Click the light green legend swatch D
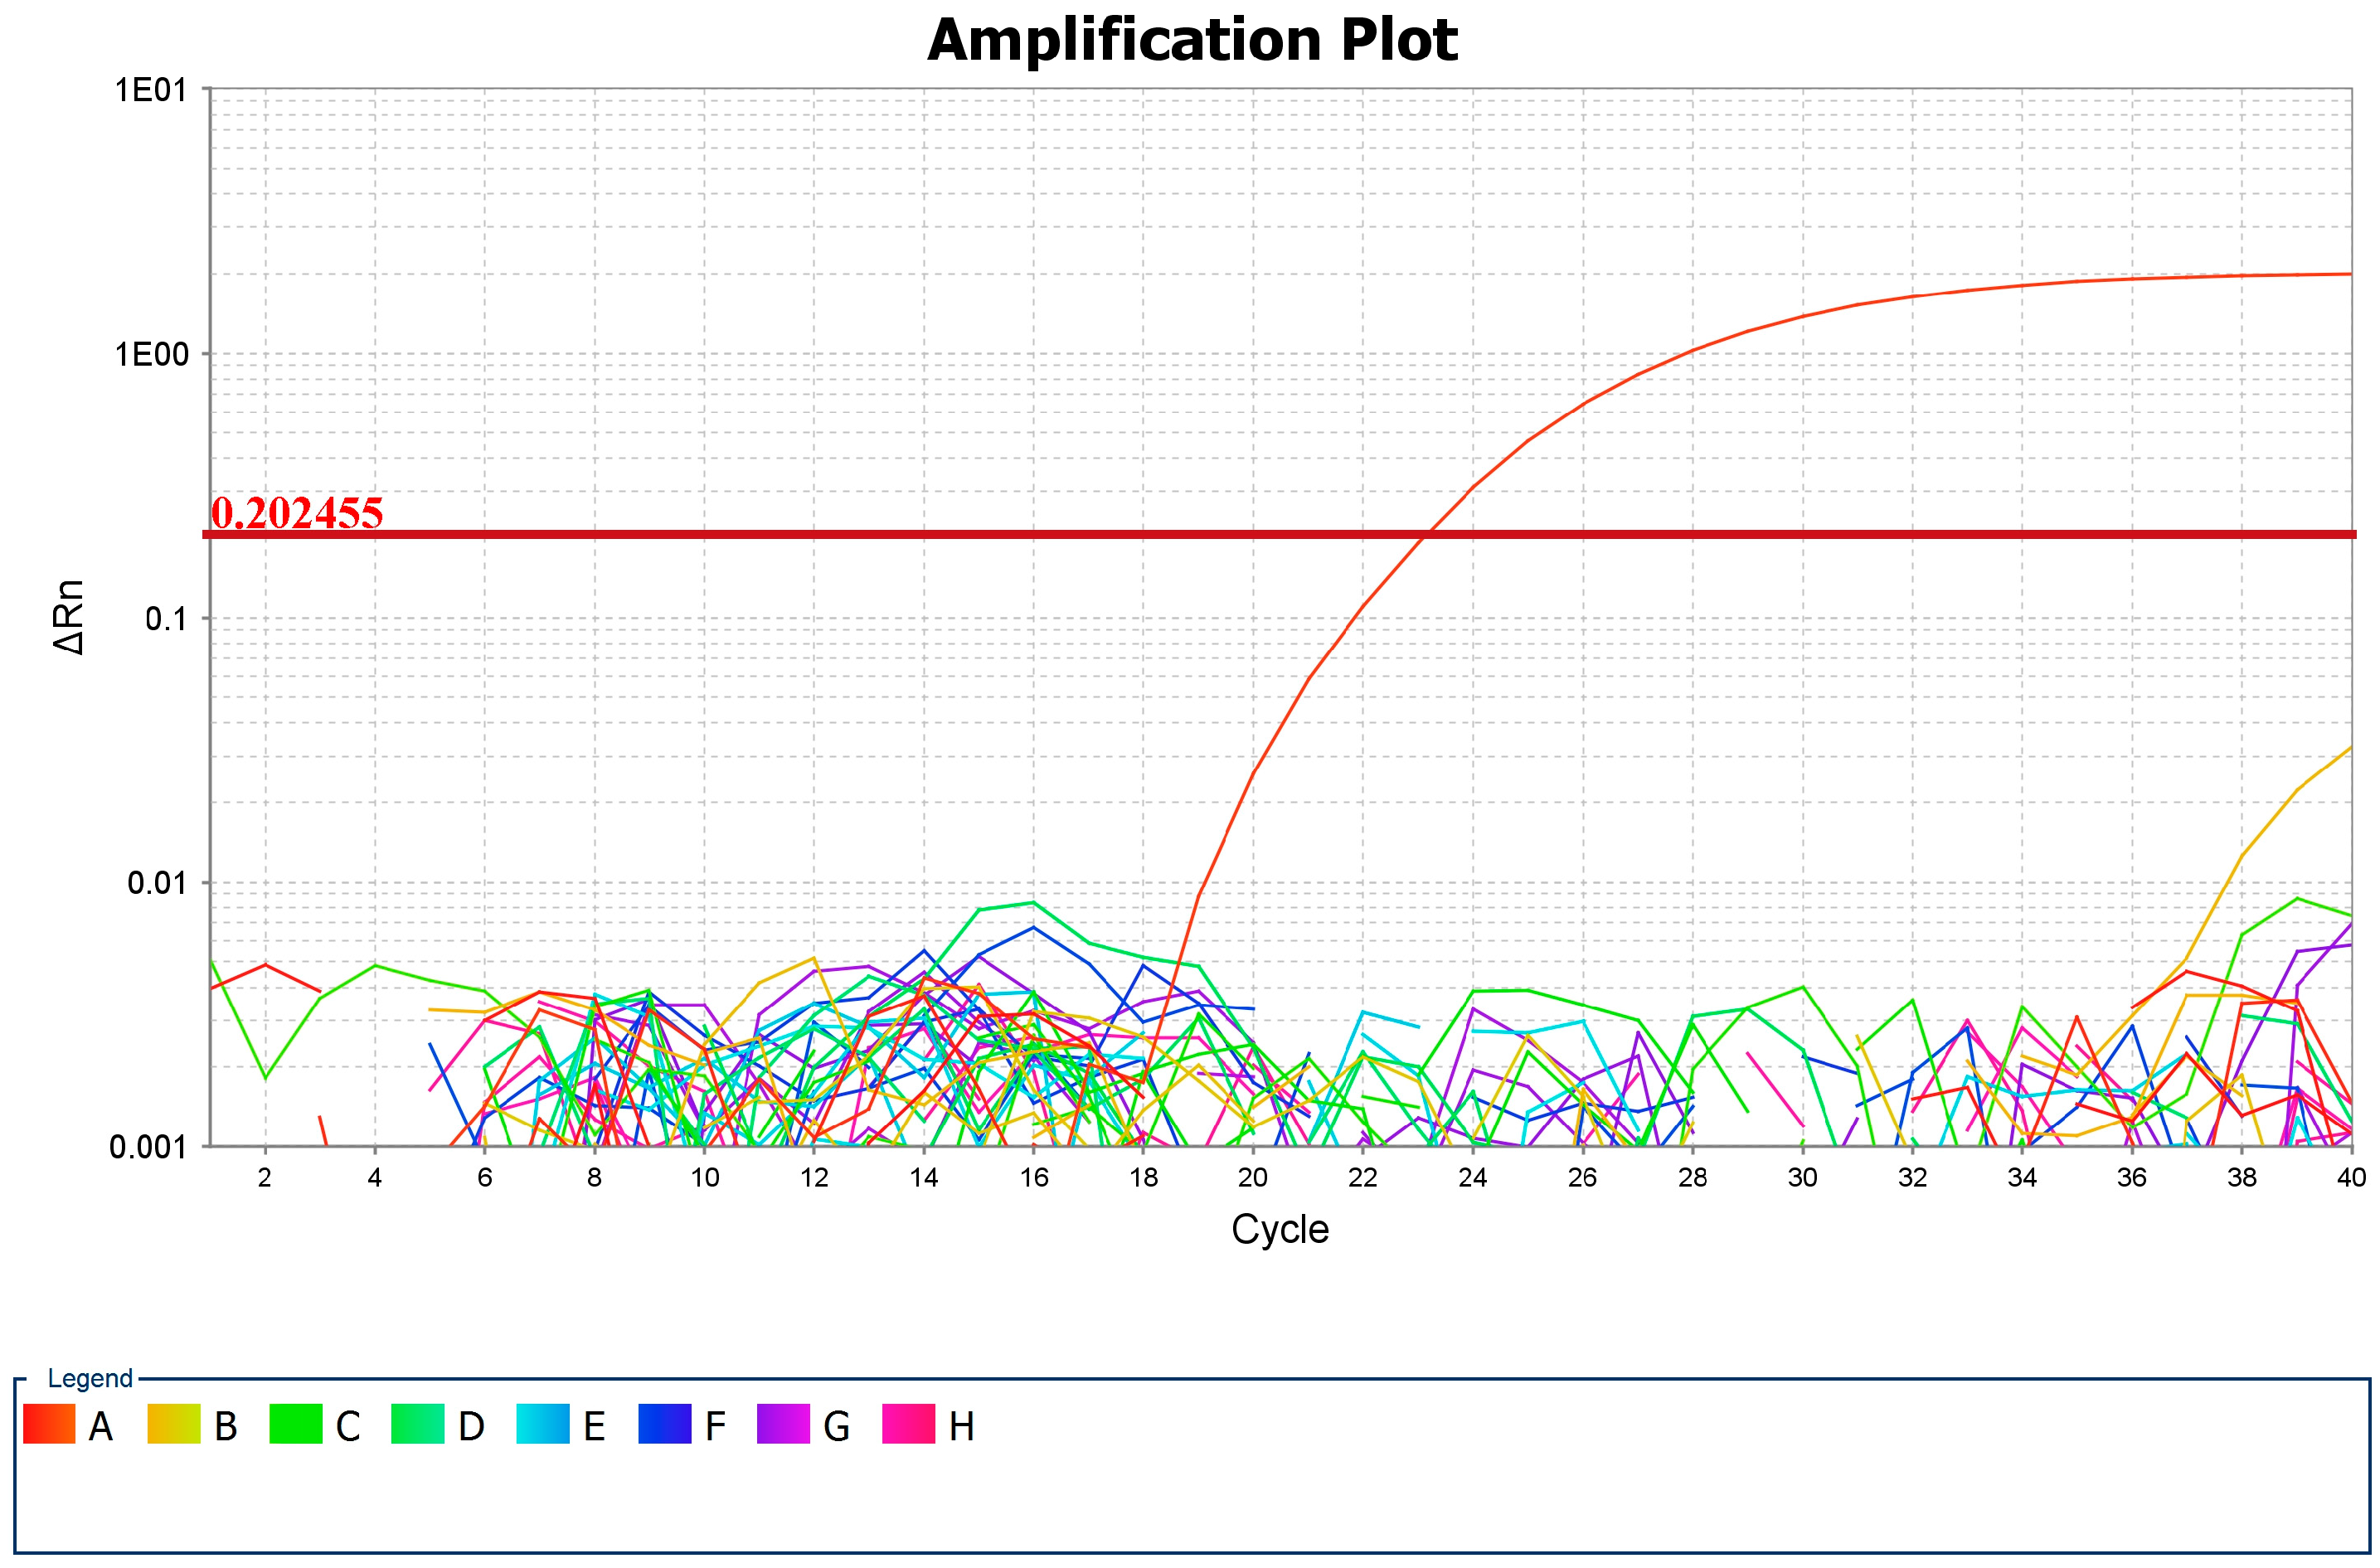Screen dimensions: 2380x1568 click(x=418, y=1424)
